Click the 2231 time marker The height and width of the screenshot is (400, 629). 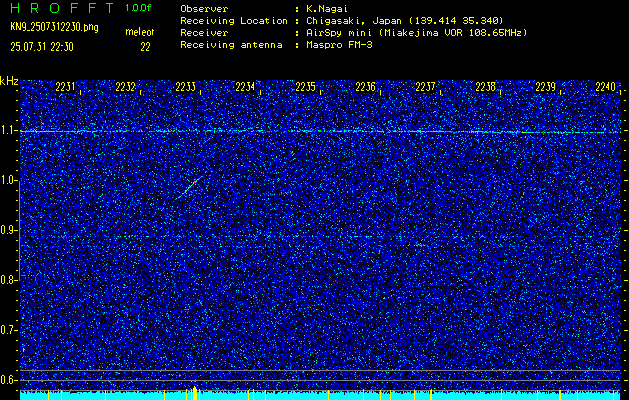[x=65, y=87]
